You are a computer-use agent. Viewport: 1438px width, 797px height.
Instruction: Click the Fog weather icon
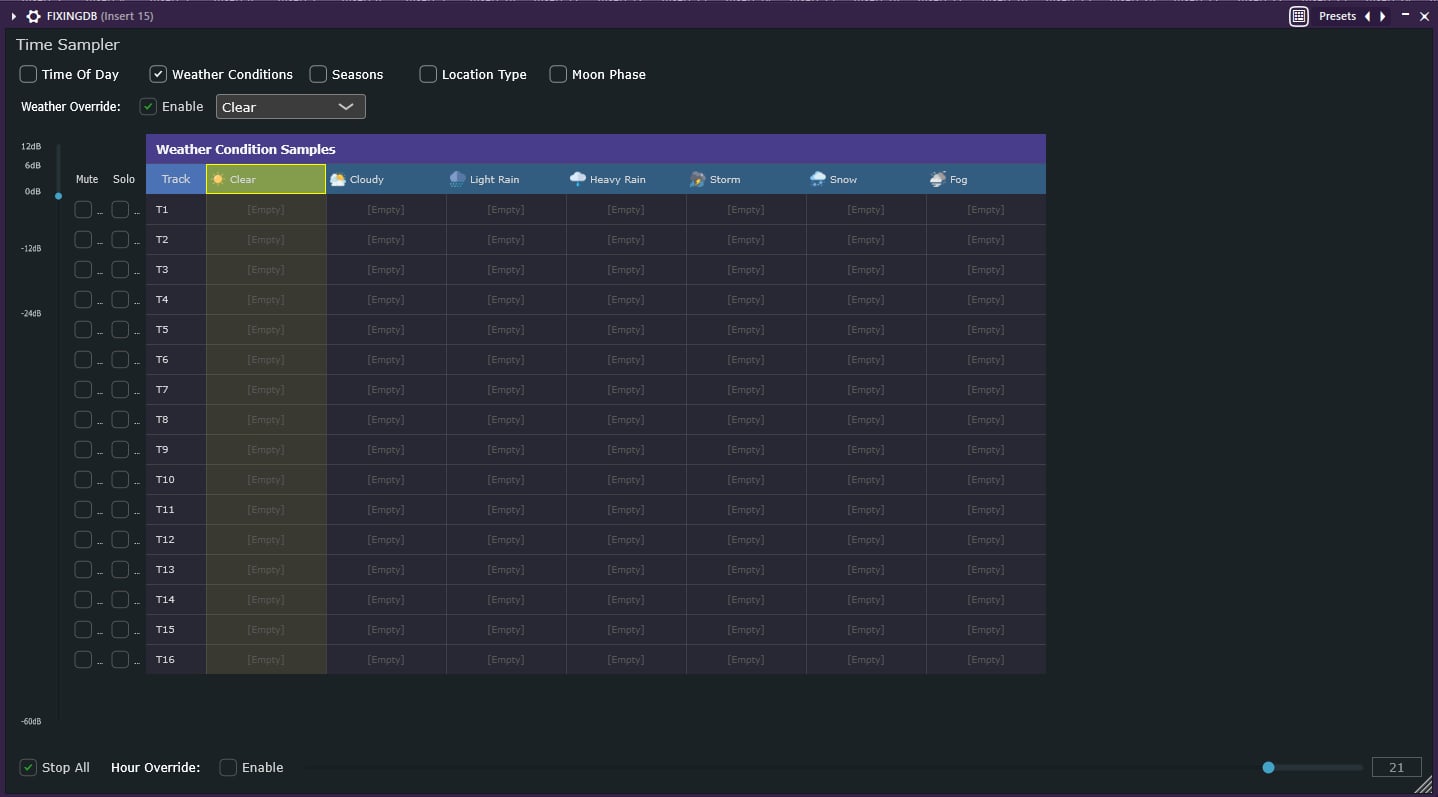pos(937,179)
